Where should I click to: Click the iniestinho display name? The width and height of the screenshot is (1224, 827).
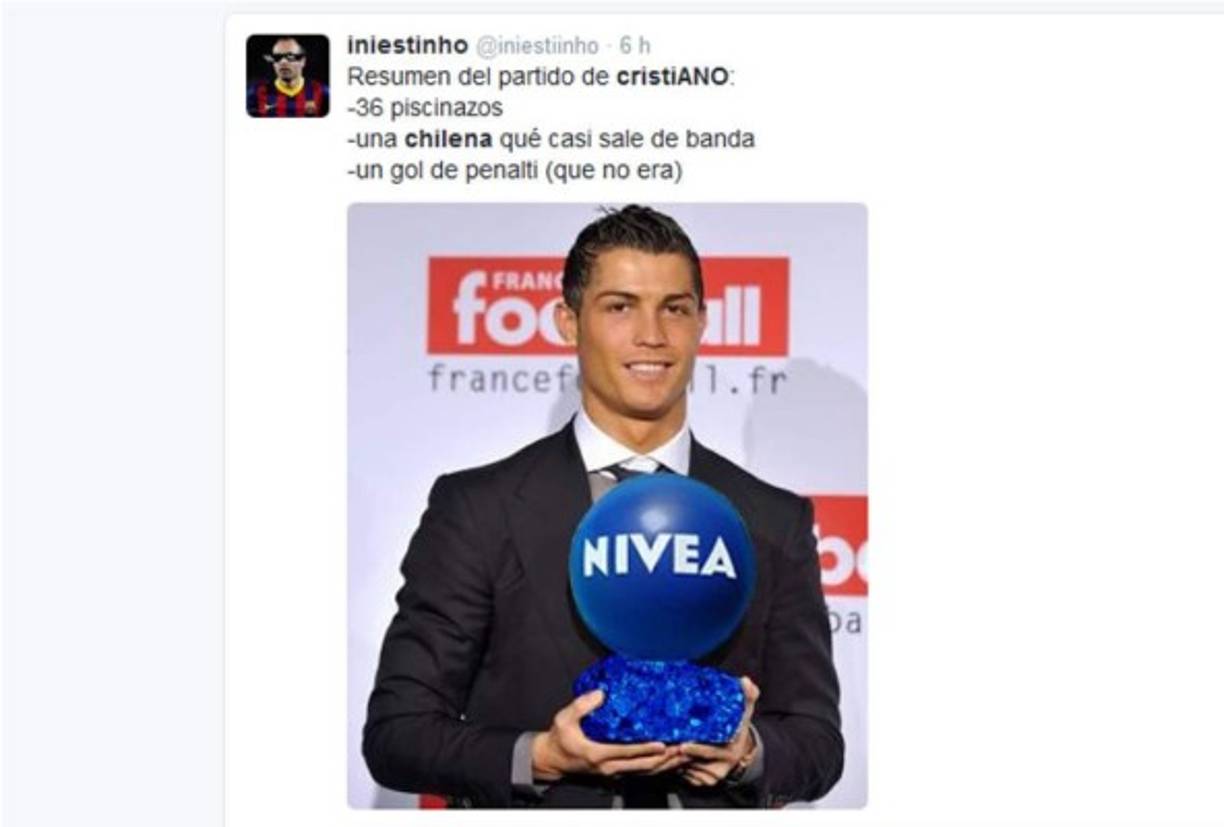(x=407, y=45)
